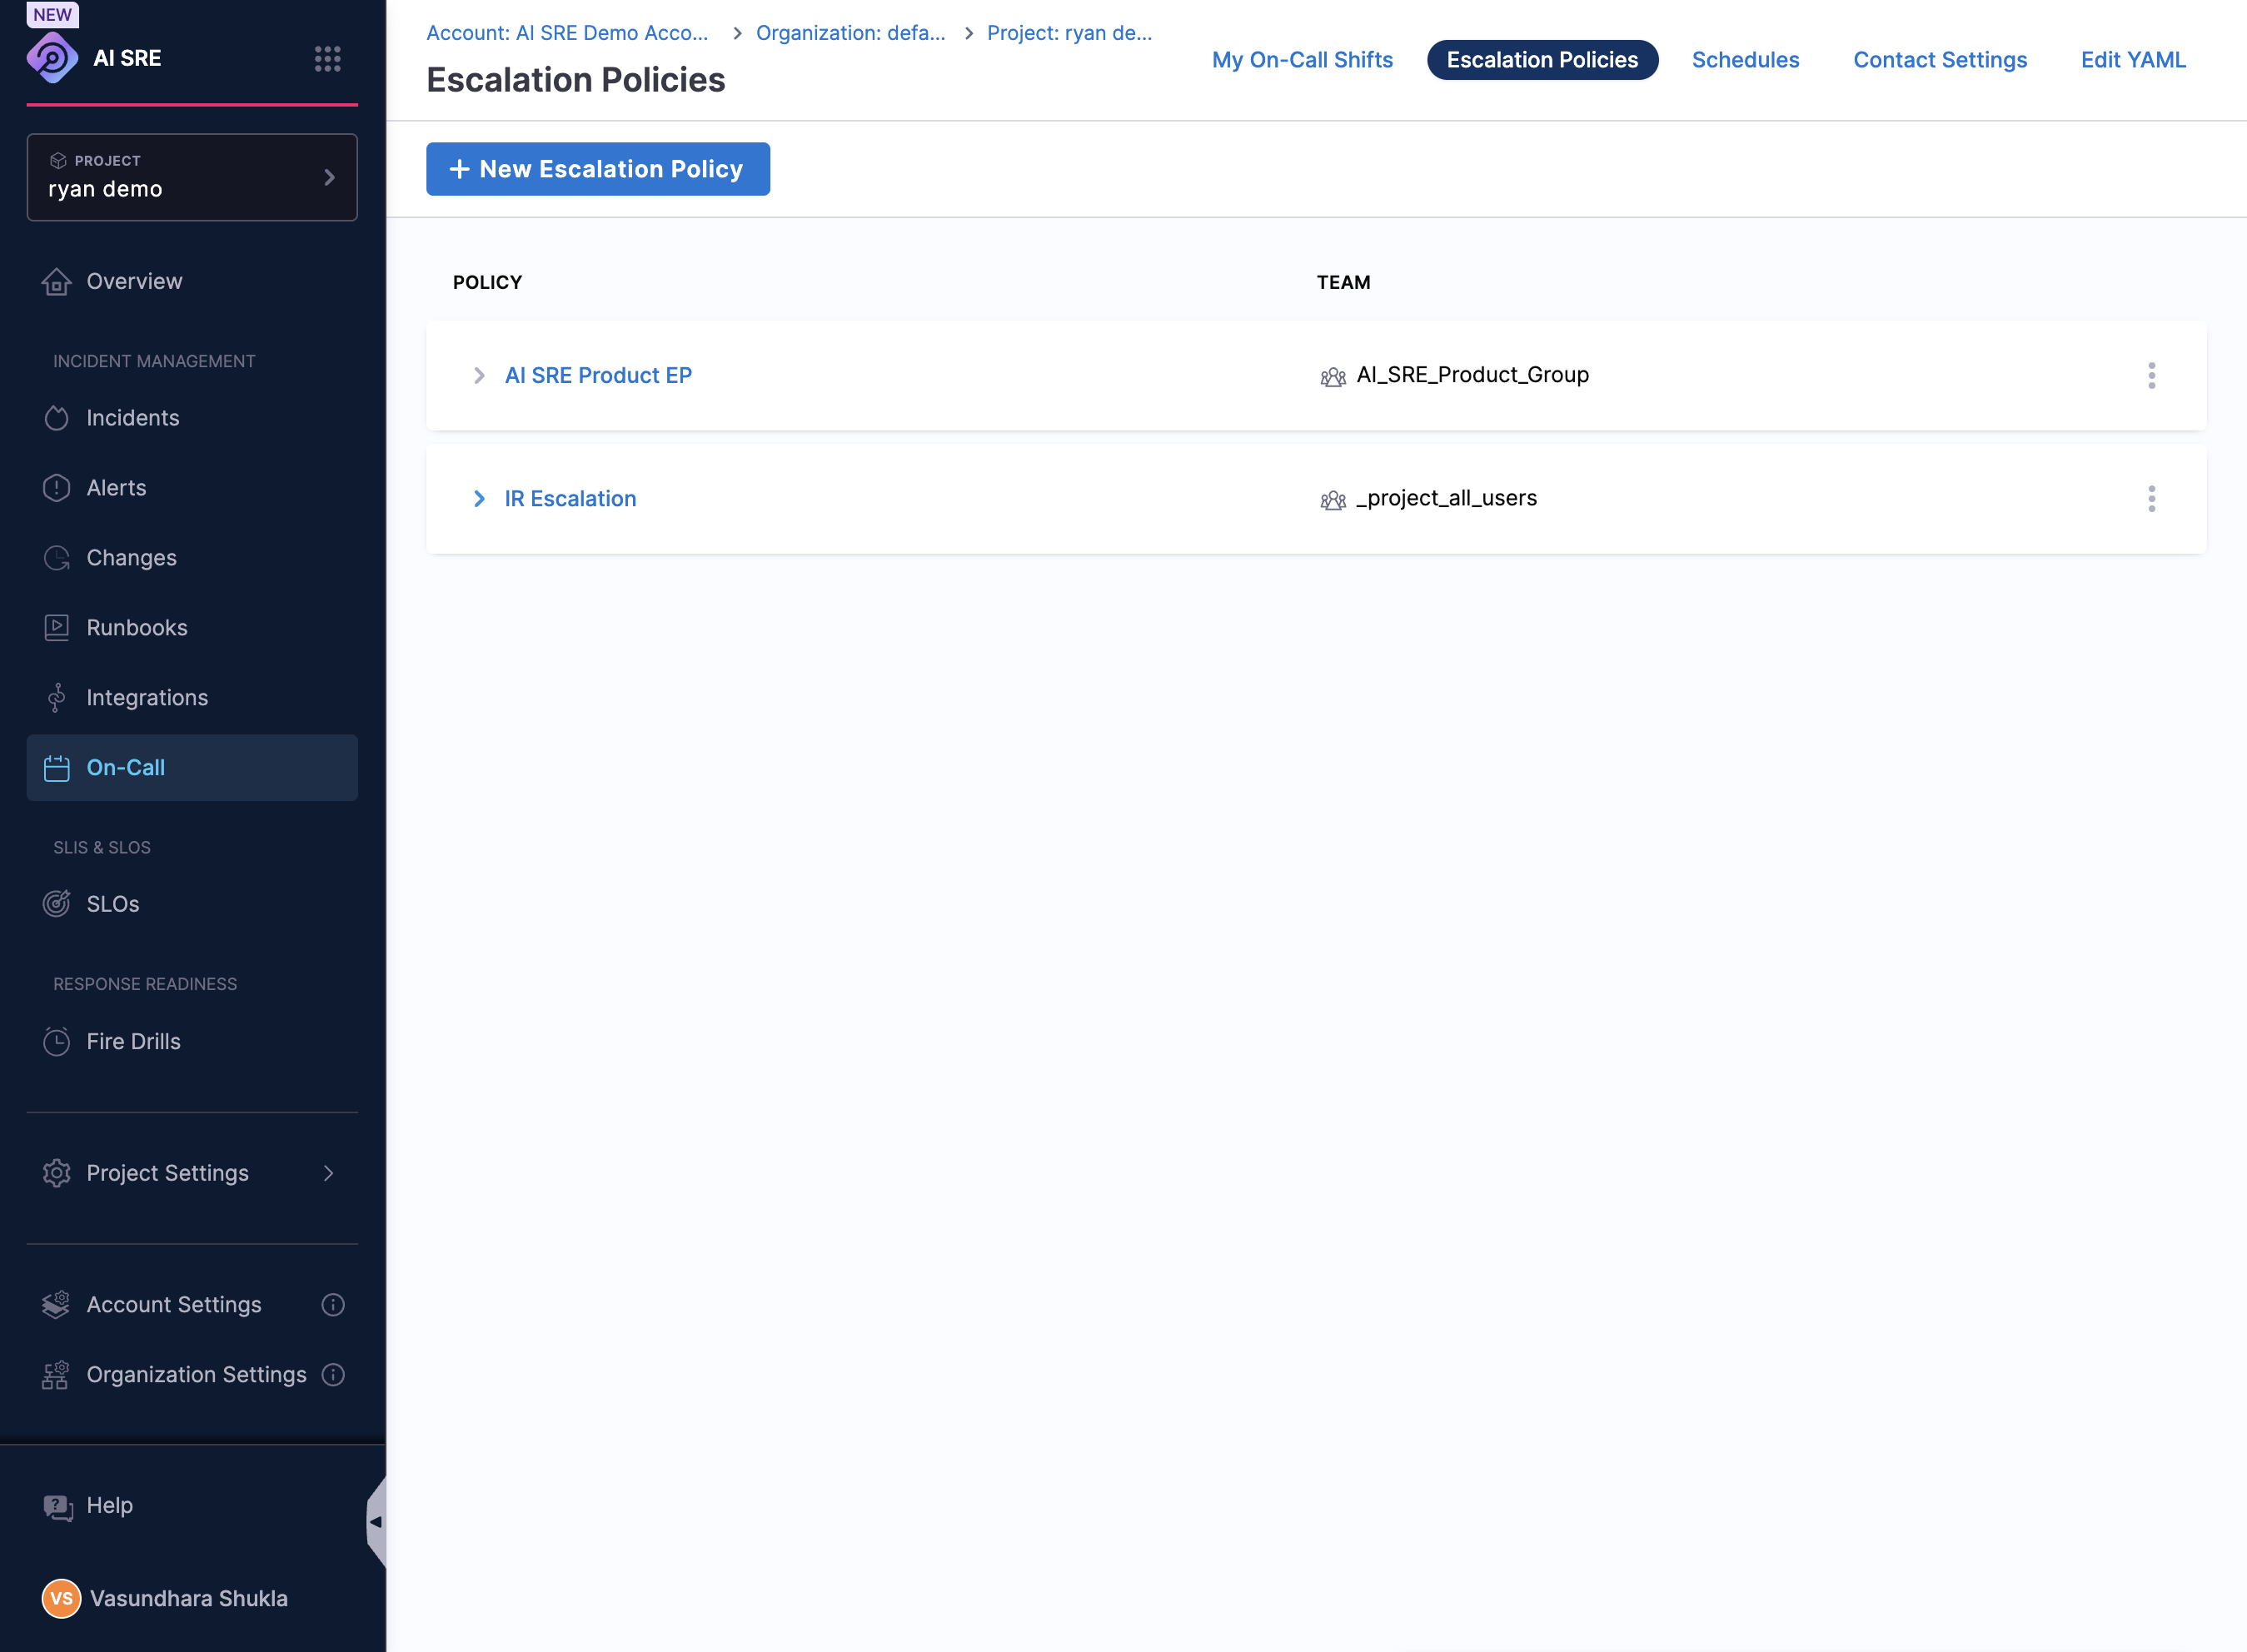Click the team icon beside _project_all_users

1333,500
